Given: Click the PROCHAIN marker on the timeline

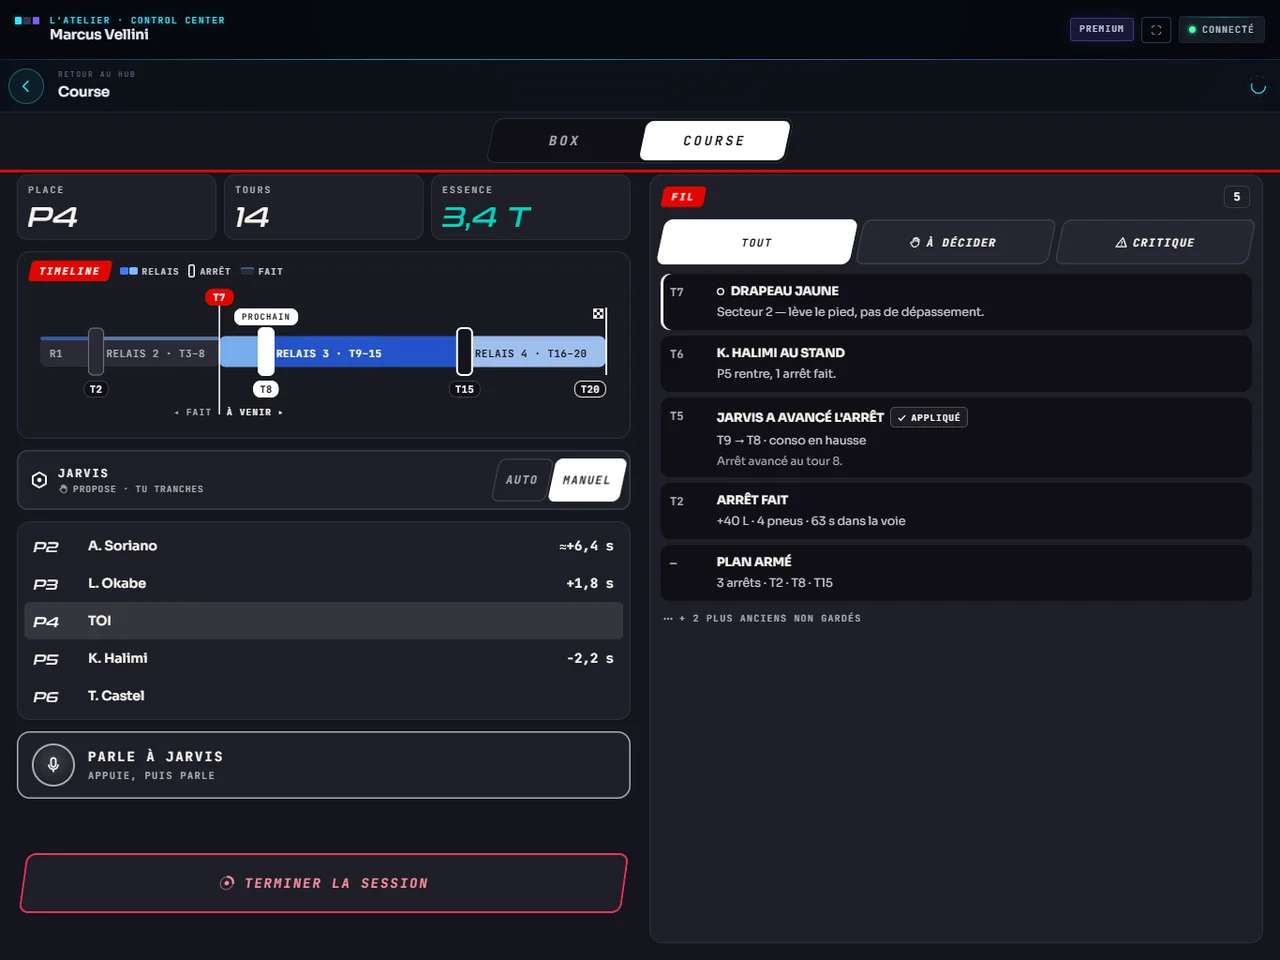Looking at the screenshot, I should (x=266, y=317).
